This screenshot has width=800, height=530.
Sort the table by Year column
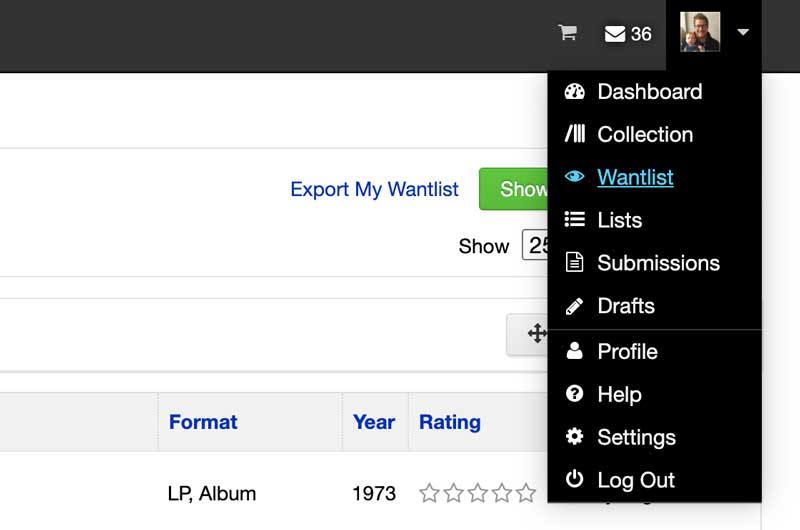[x=374, y=422]
